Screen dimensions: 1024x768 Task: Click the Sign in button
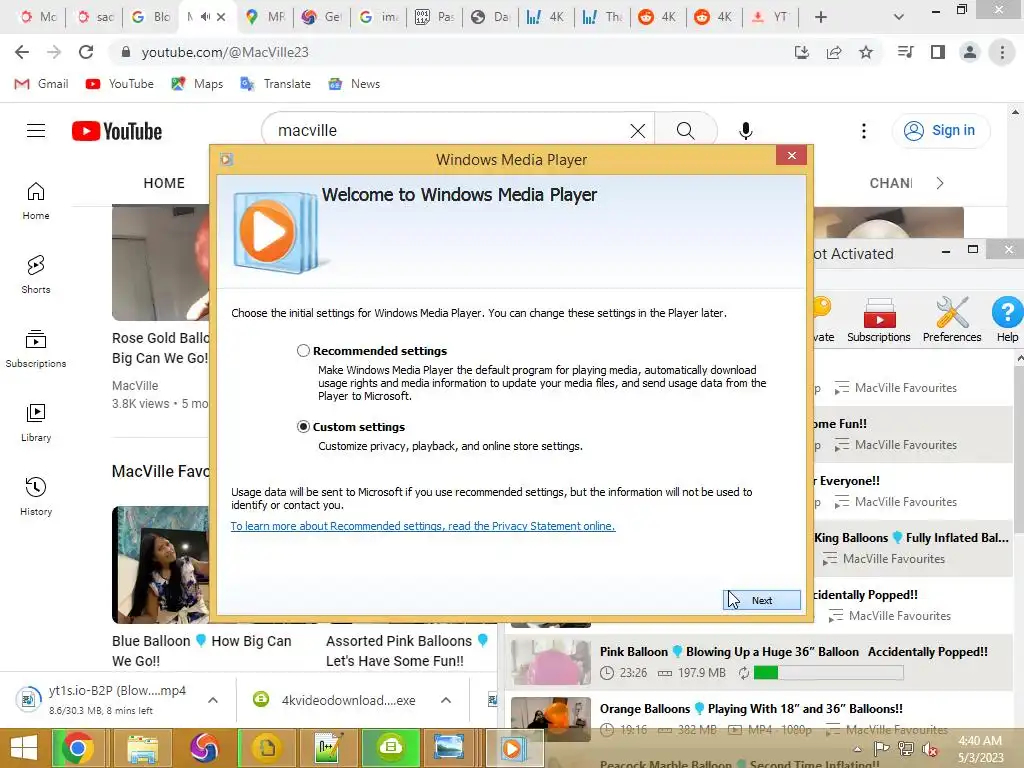pyautogui.click(x=940, y=131)
